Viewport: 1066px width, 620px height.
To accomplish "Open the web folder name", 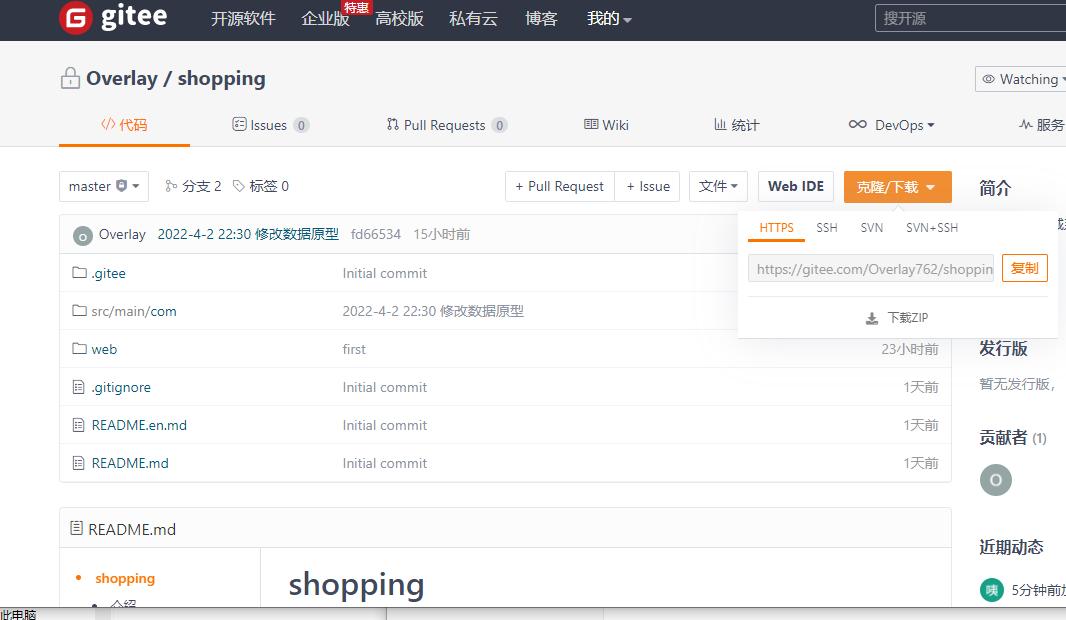I will click(x=104, y=349).
